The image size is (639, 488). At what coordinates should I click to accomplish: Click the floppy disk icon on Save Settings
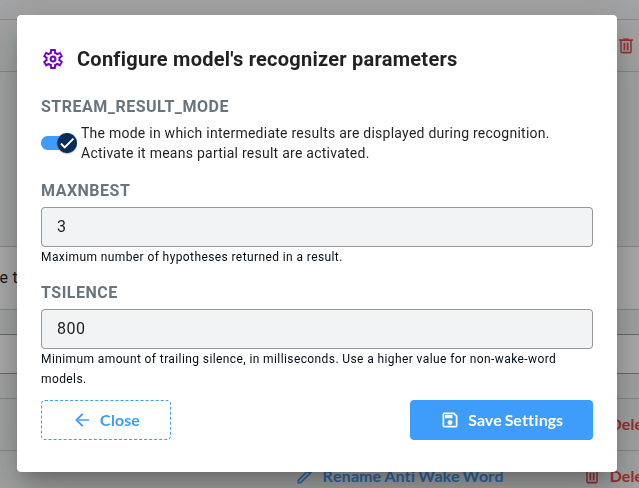[x=450, y=420]
